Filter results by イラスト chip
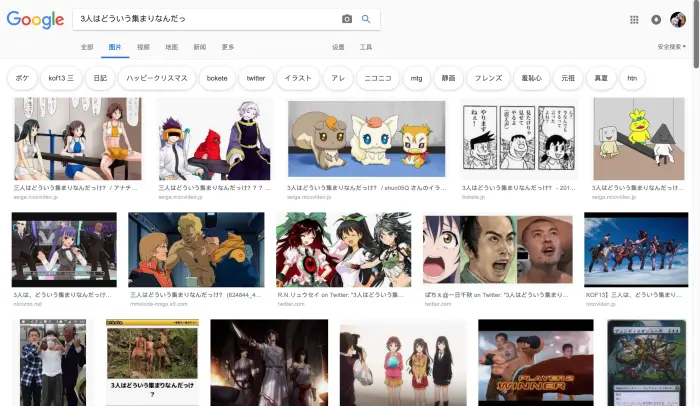This screenshot has width=700, height=406. (x=298, y=78)
